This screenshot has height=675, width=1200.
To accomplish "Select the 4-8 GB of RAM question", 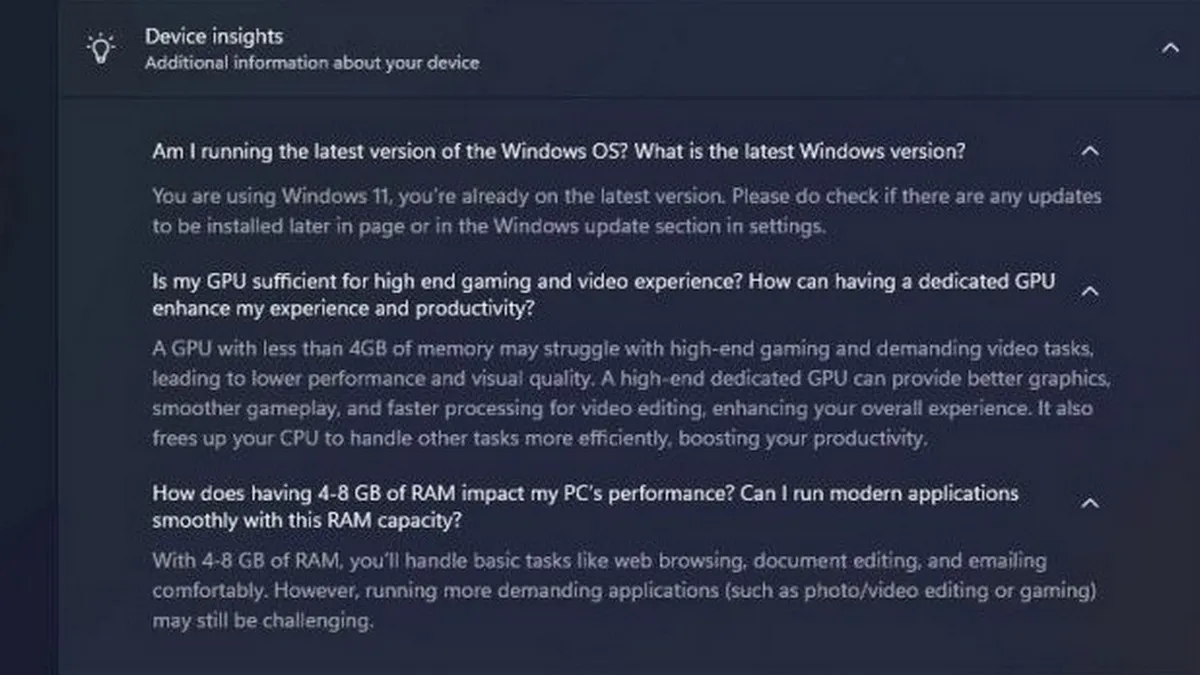I will point(585,494).
